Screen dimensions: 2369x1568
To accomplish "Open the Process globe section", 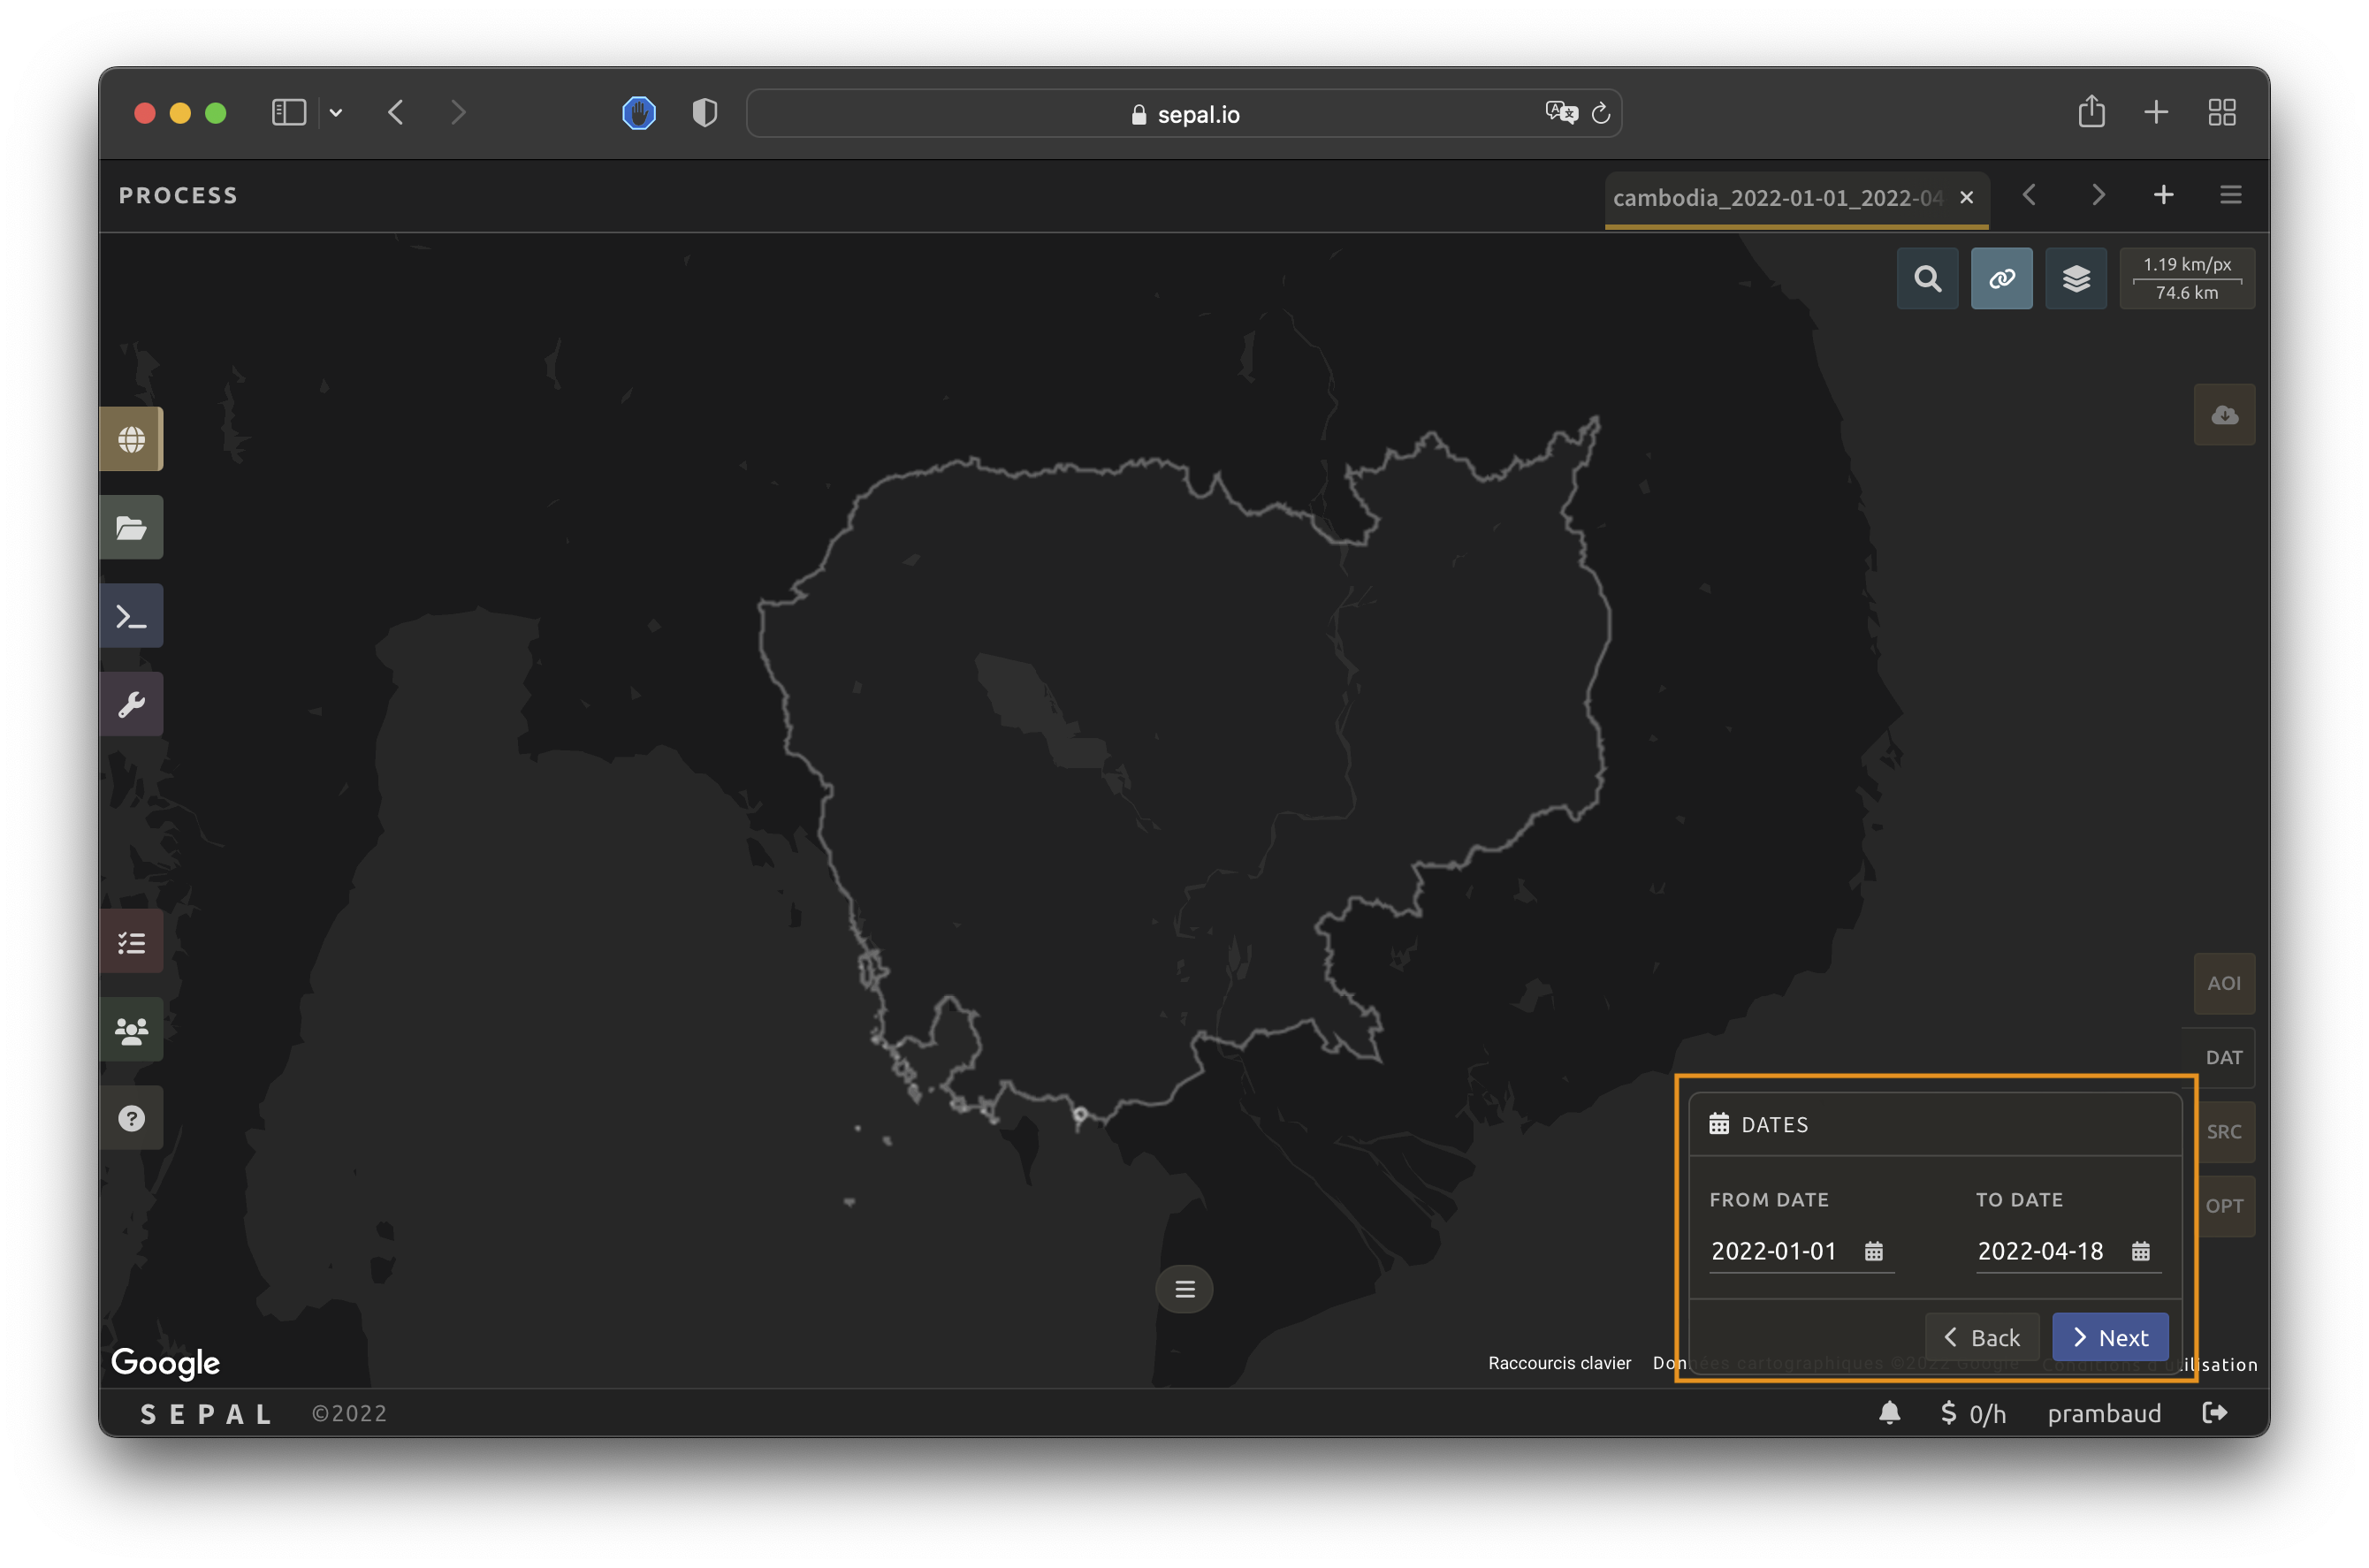I will [x=131, y=439].
